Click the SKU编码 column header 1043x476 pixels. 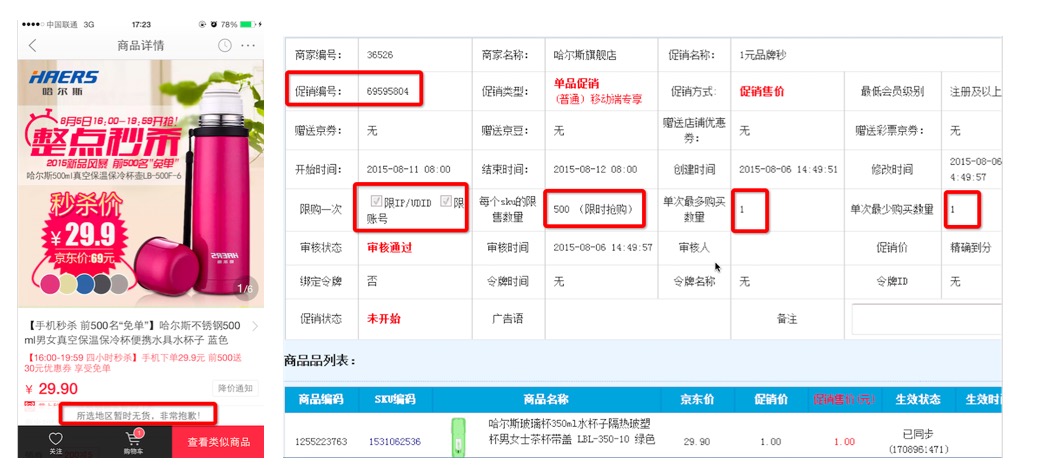[394, 400]
